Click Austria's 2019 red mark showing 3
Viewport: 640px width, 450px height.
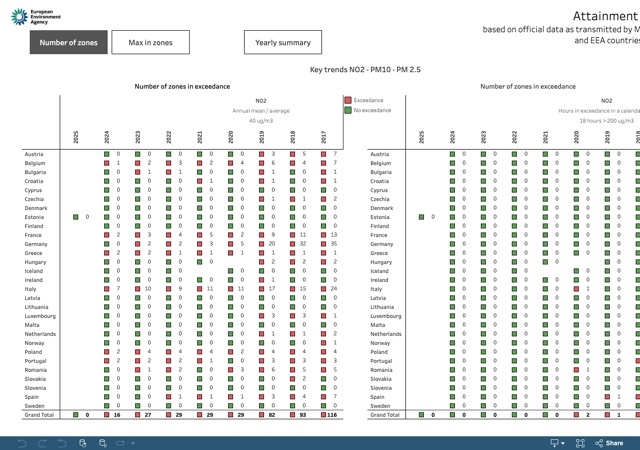[262, 154]
